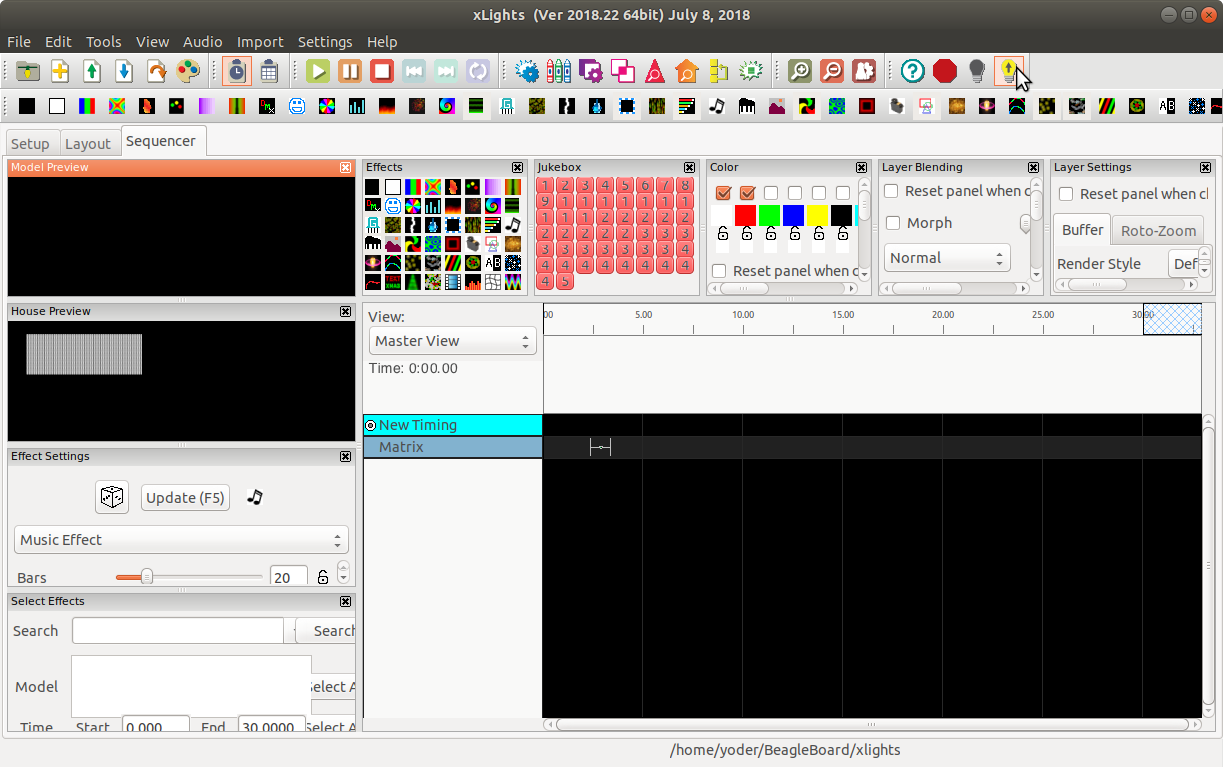This screenshot has width=1223, height=767.
Task: Click the Update (F5) button
Action: tap(185, 498)
